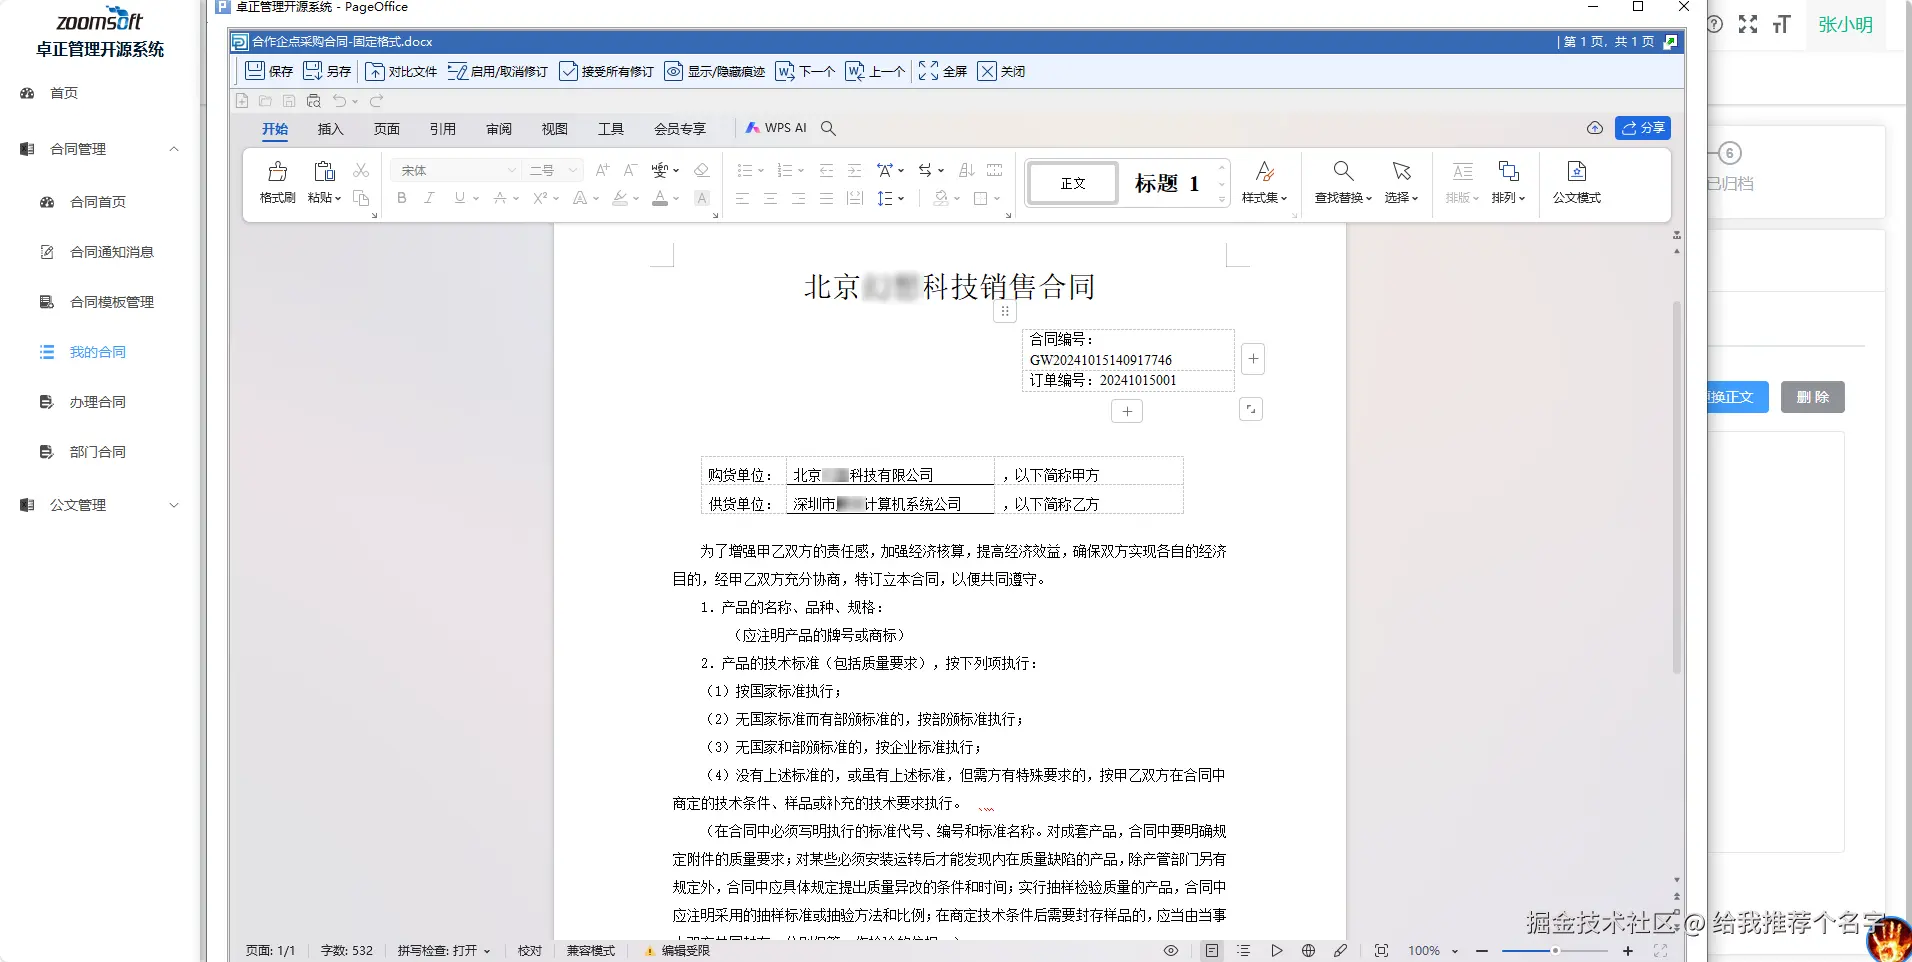Click 关闭 to close the document
Image resolution: width=1912 pixels, height=962 pixels.
point(1001,71)
